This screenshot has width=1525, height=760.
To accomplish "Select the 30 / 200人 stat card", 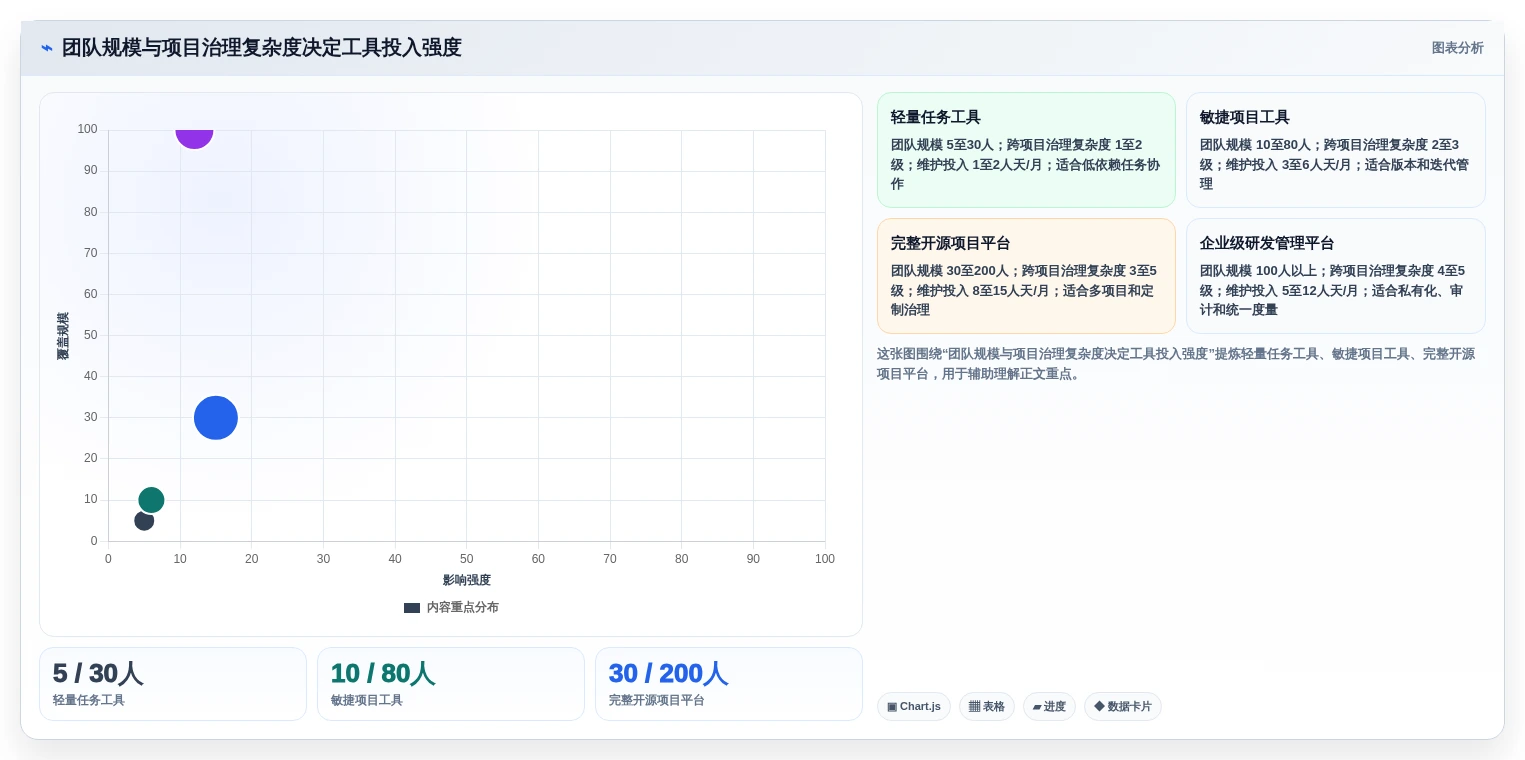I will 729,684.
